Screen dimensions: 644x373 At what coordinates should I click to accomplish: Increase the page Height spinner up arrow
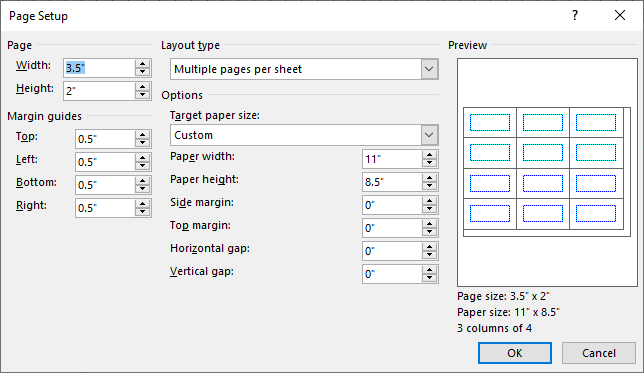pyautogui.click(x=142, y=87)
